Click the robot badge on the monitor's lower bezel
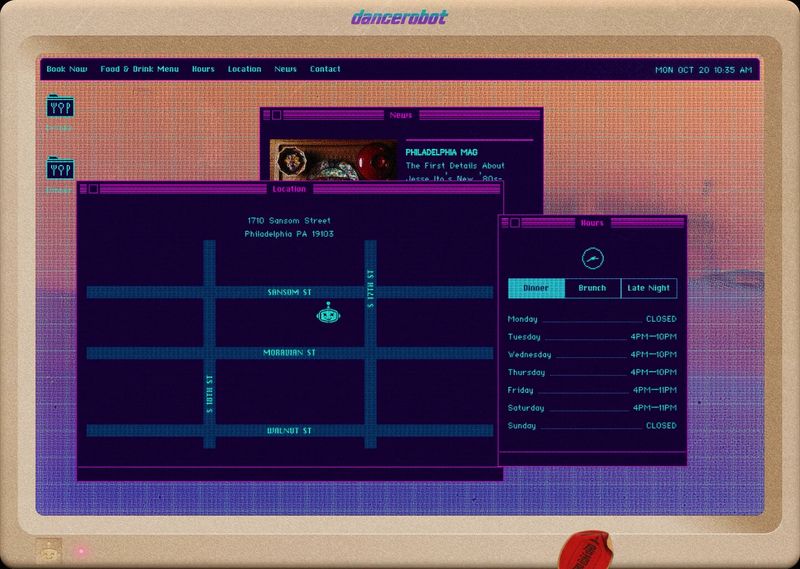 [x=48, y=551]
